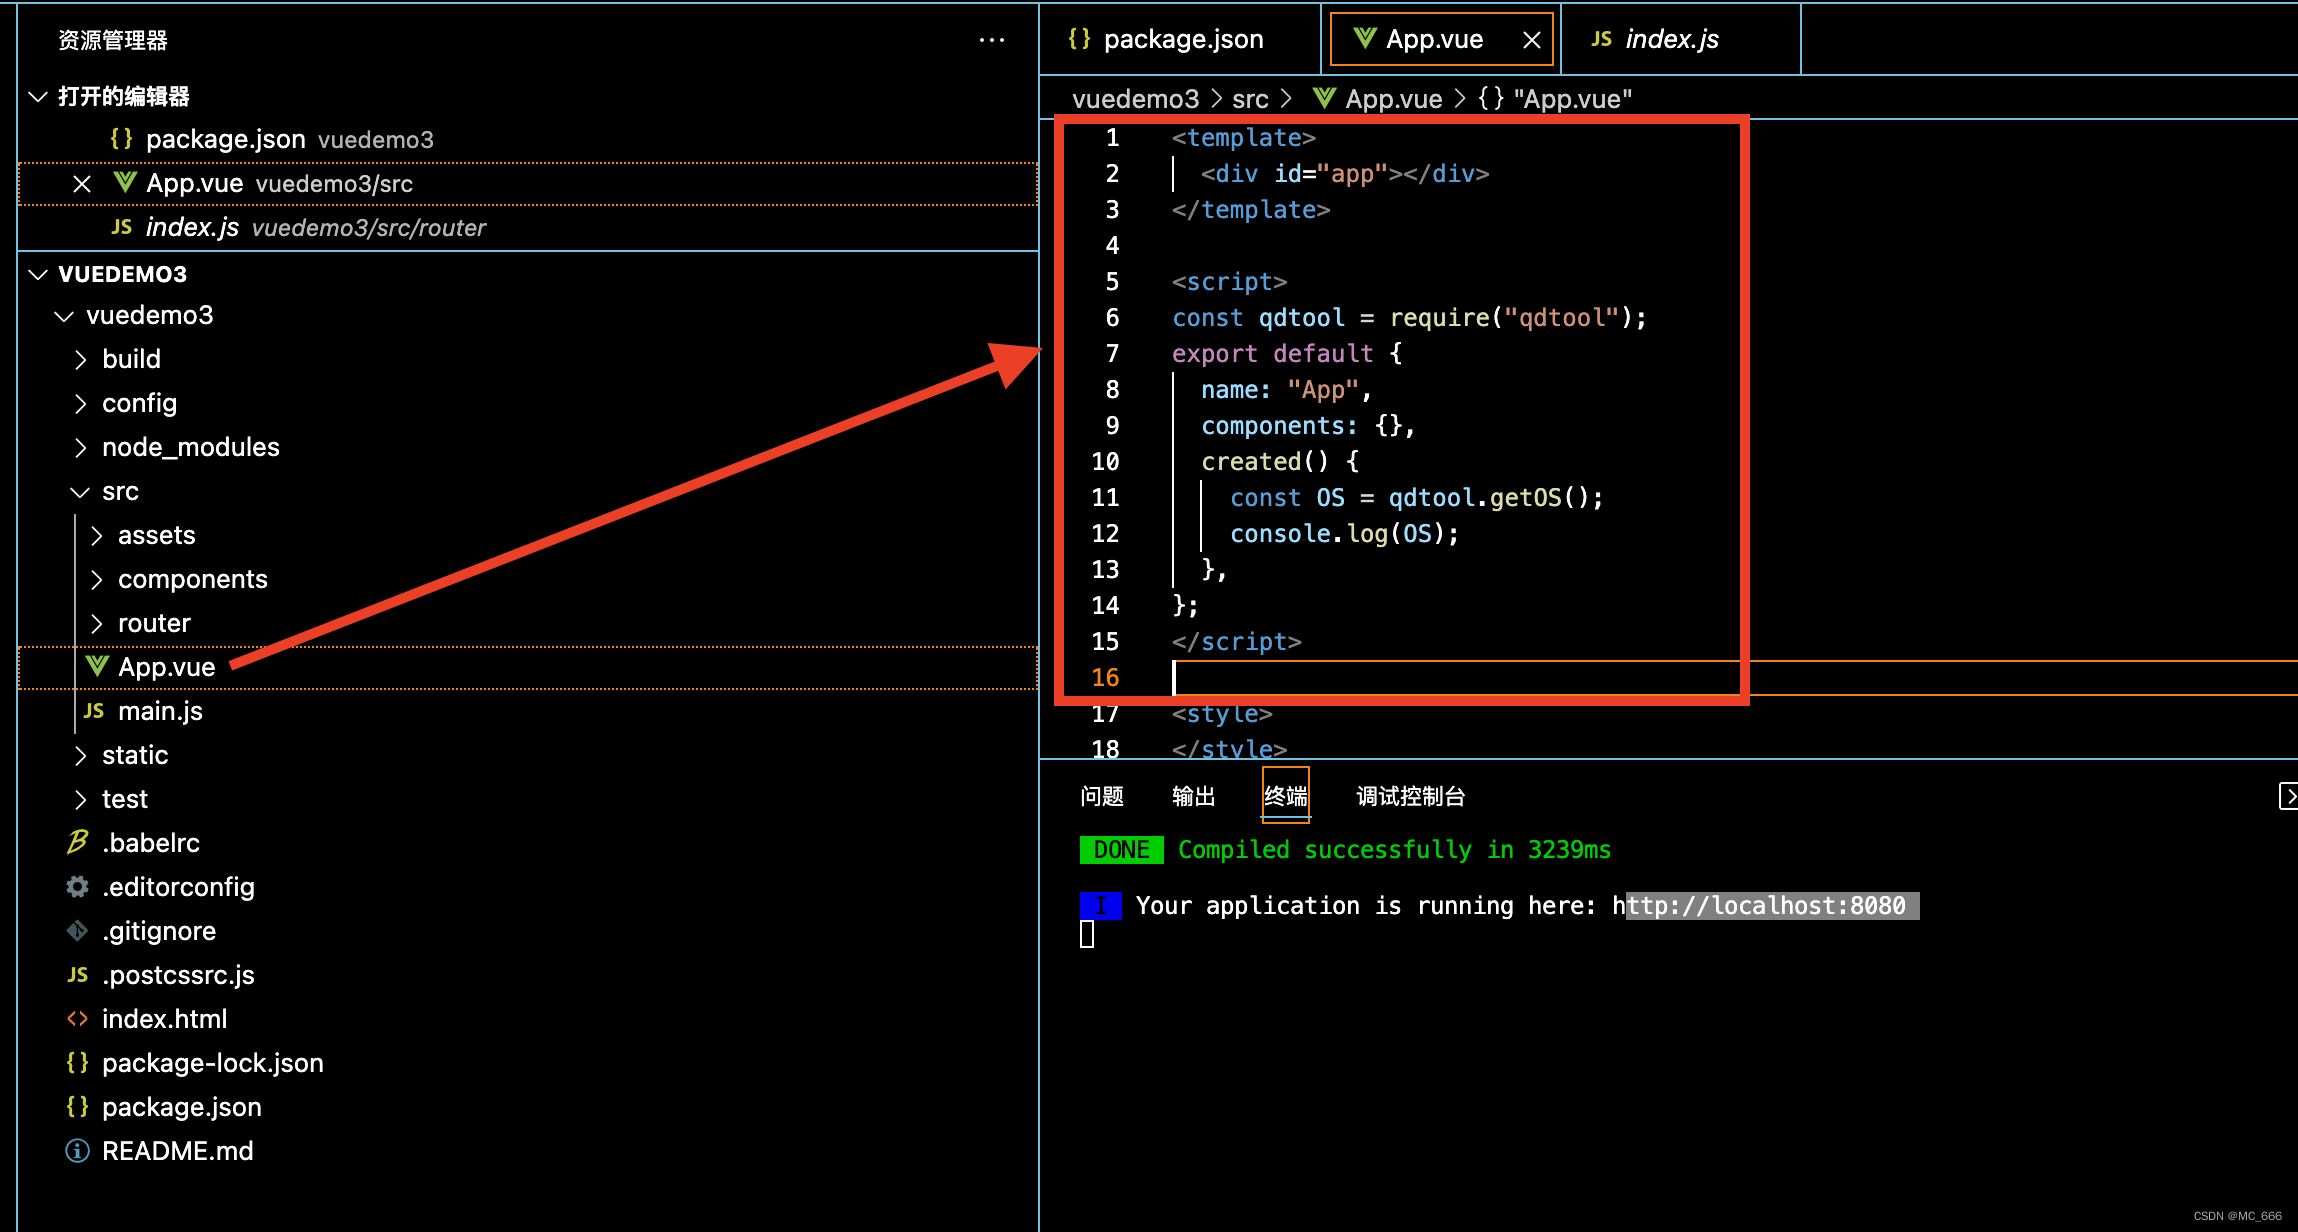The height and width of the screenshot is (1232, 2298).
Task: Click the Vue icon beside App.vue in the src folder
Action: click(97, 666)
